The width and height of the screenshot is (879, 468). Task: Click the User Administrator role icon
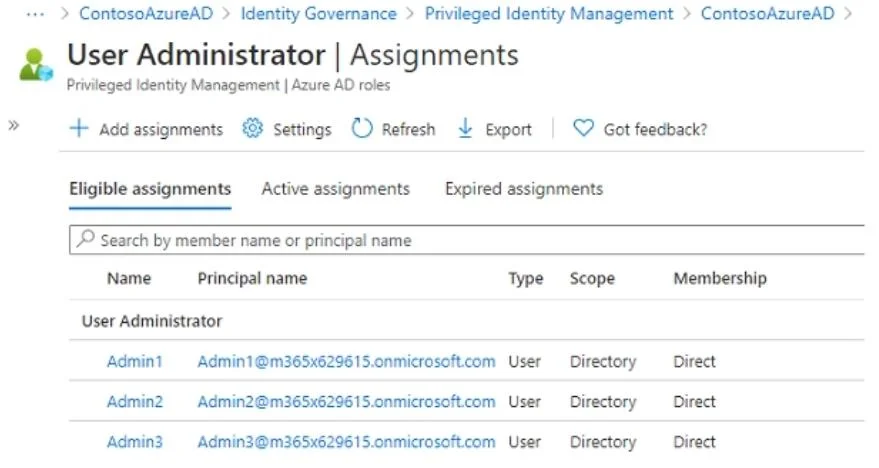pos(36,64)
